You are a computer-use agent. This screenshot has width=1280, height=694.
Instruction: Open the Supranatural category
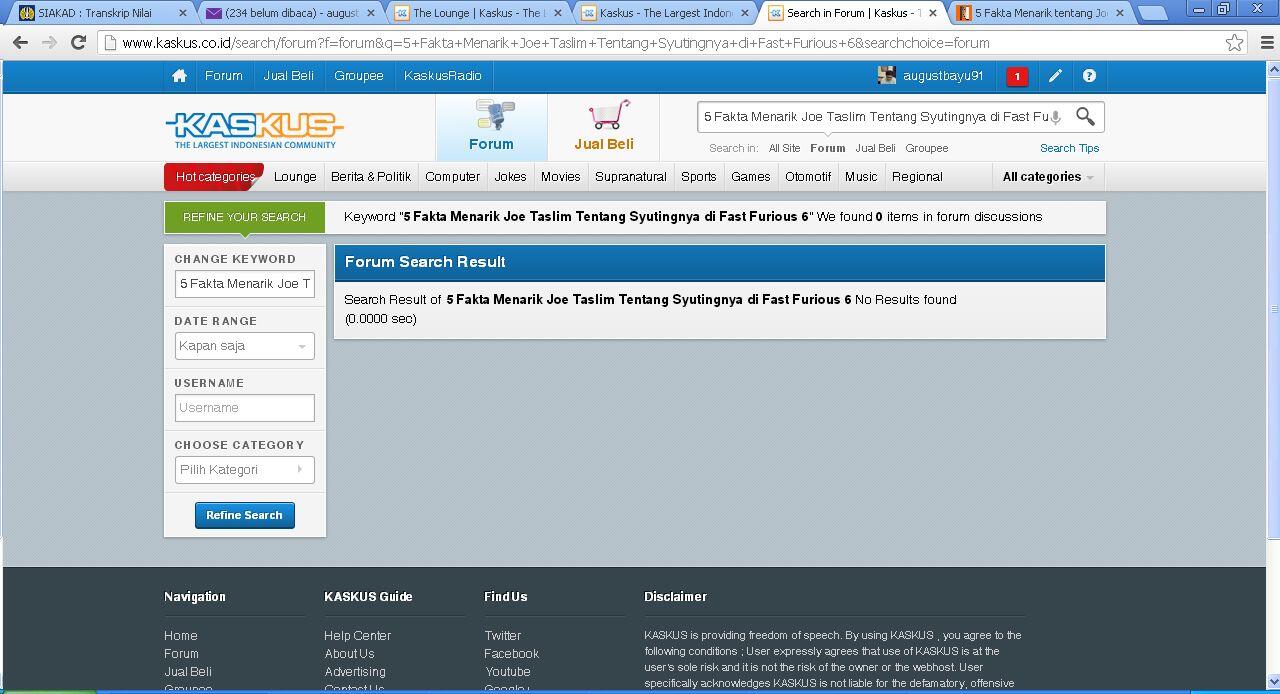point(630,177)
